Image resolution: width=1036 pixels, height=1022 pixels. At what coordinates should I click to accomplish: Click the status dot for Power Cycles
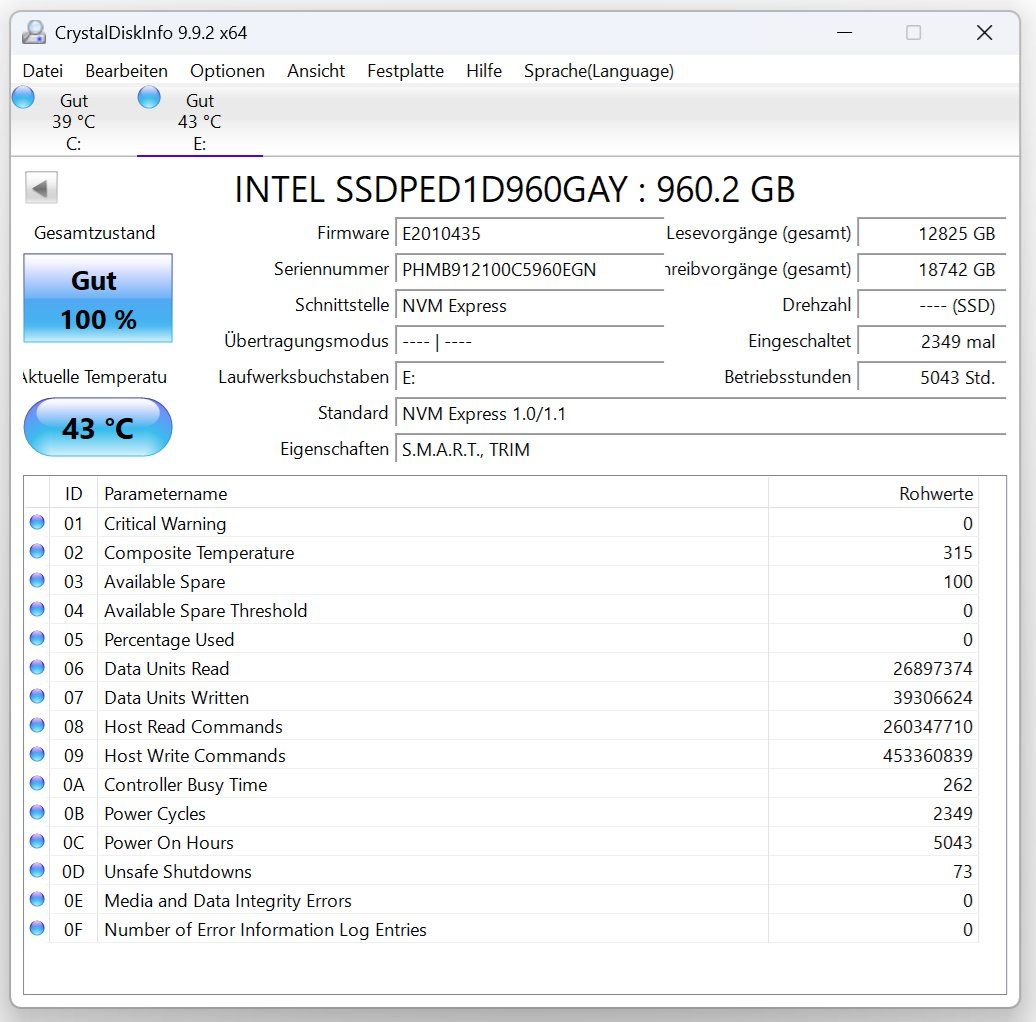point(37,813)
